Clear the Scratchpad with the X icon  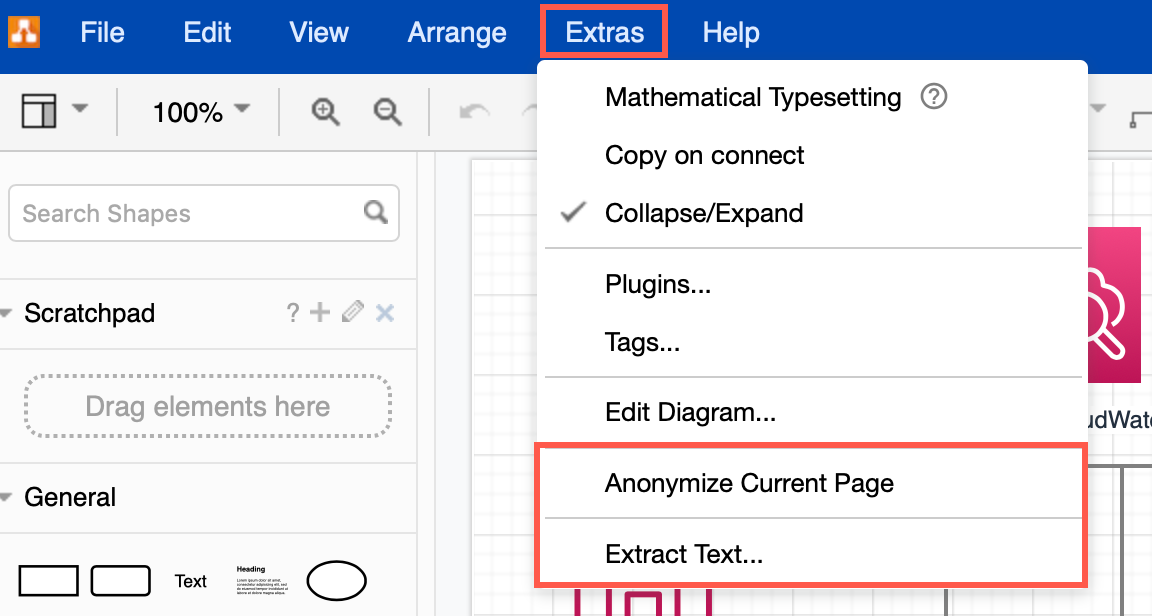[384, 312]
